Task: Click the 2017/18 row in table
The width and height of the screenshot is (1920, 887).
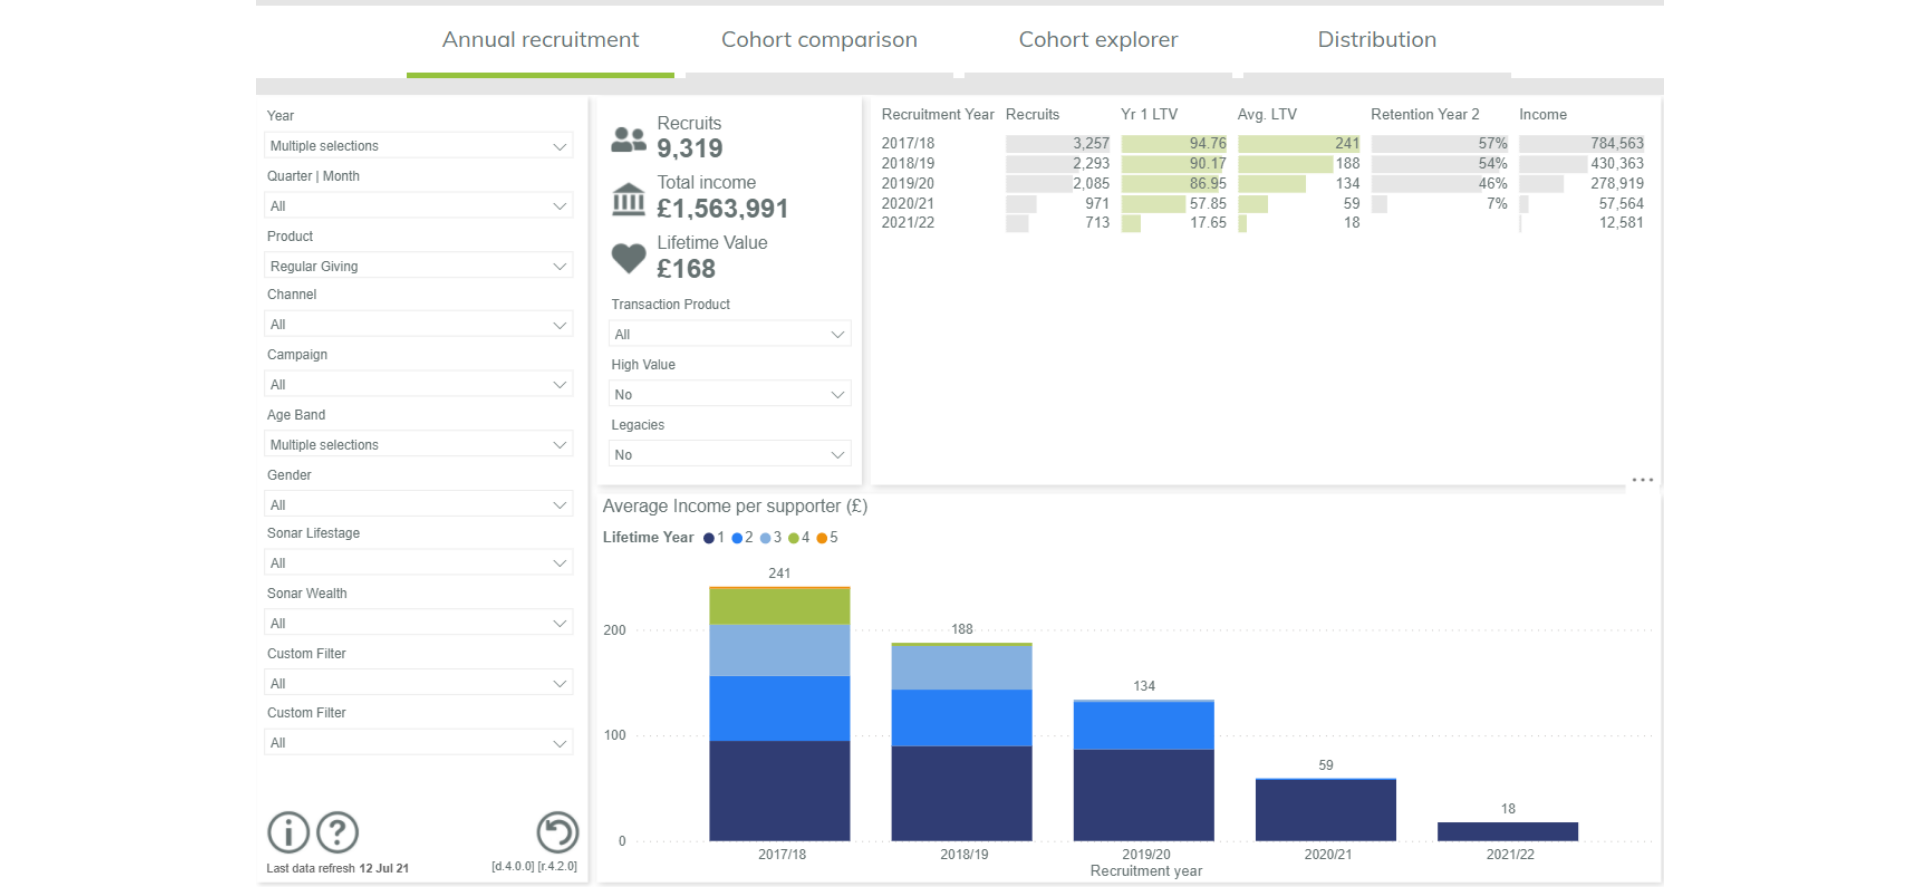Action: [1262, 143]
